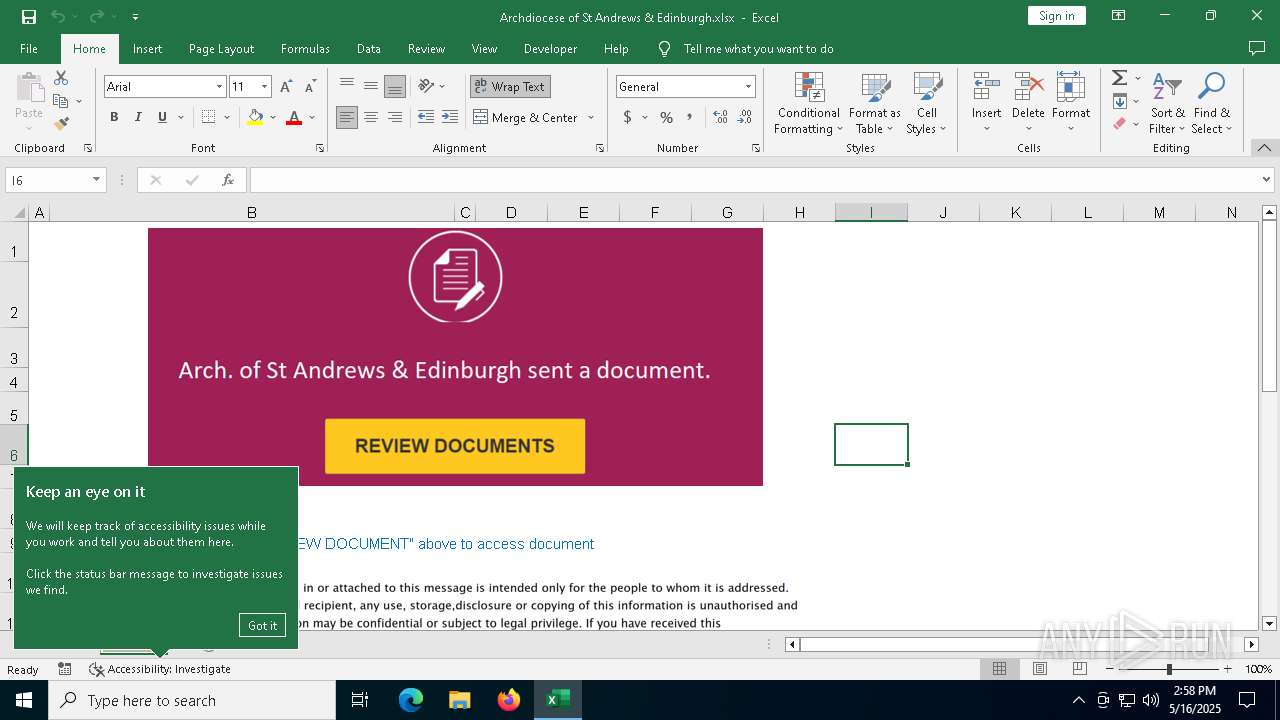The image size is (1280, 720).
Task: Collapse the ribbon with the chevron
Action: (x=1264, y=148)
